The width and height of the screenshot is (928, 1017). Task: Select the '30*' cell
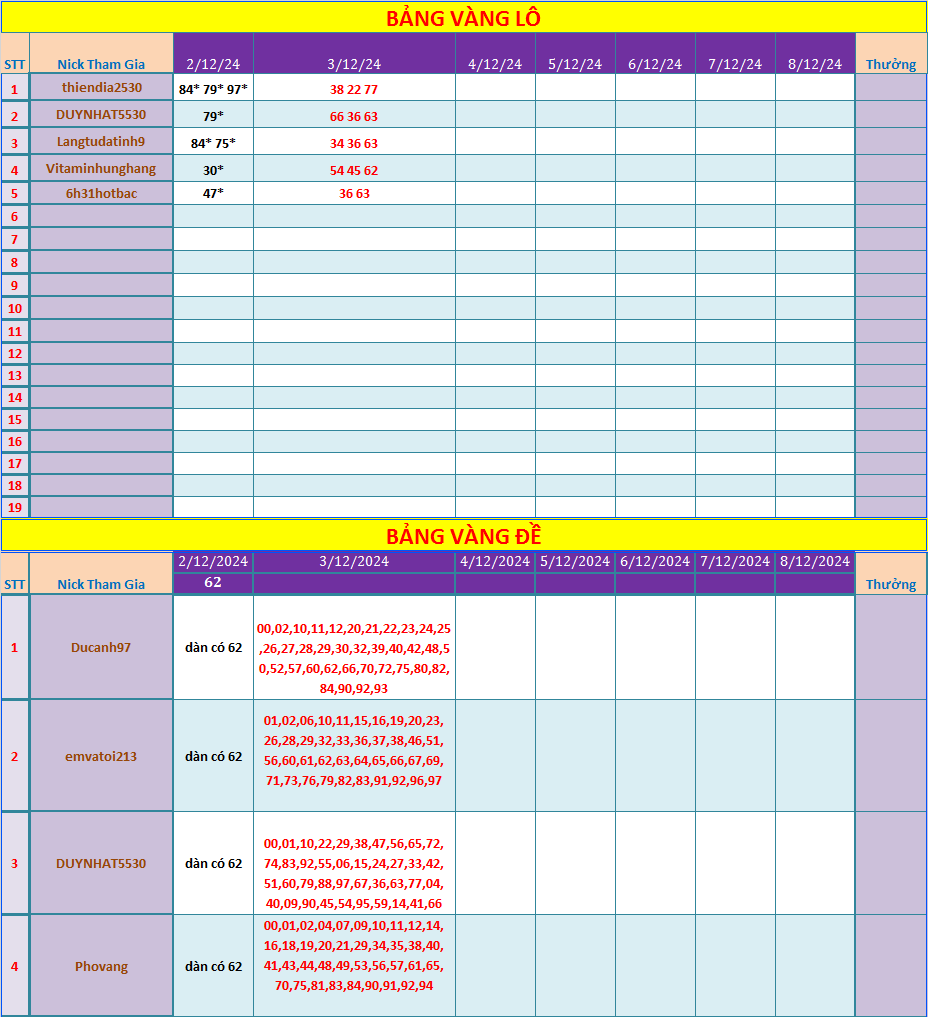[213, 170]
